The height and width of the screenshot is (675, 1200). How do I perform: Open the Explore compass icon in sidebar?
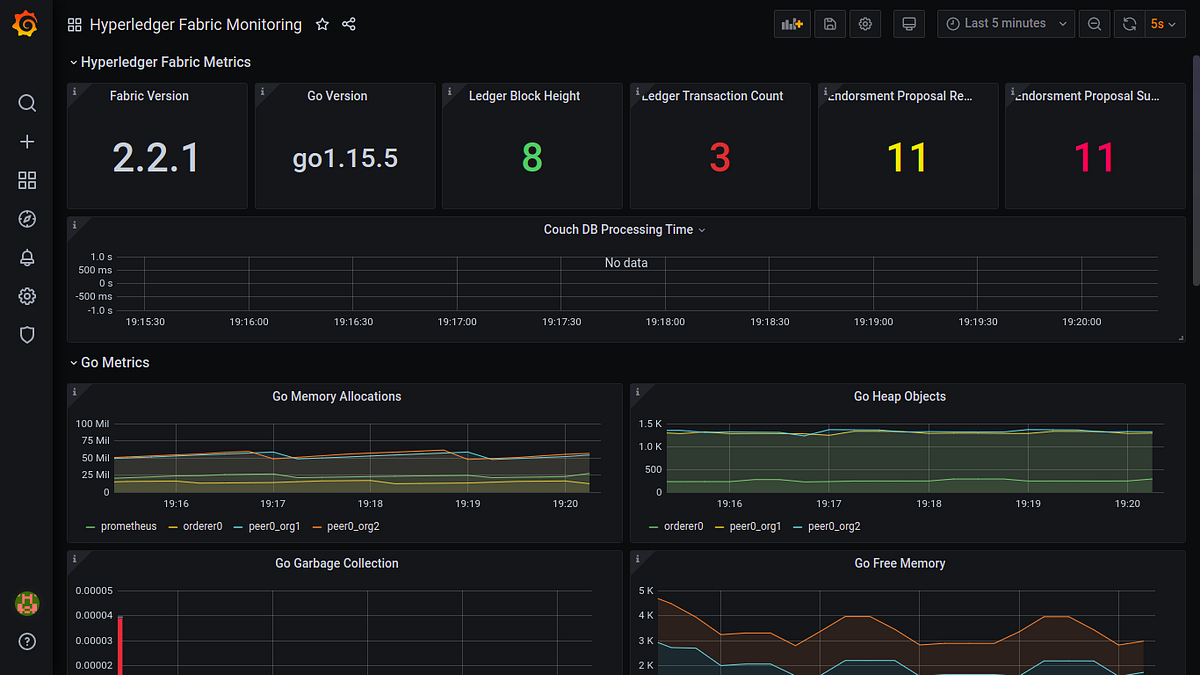tap(27, 218)
